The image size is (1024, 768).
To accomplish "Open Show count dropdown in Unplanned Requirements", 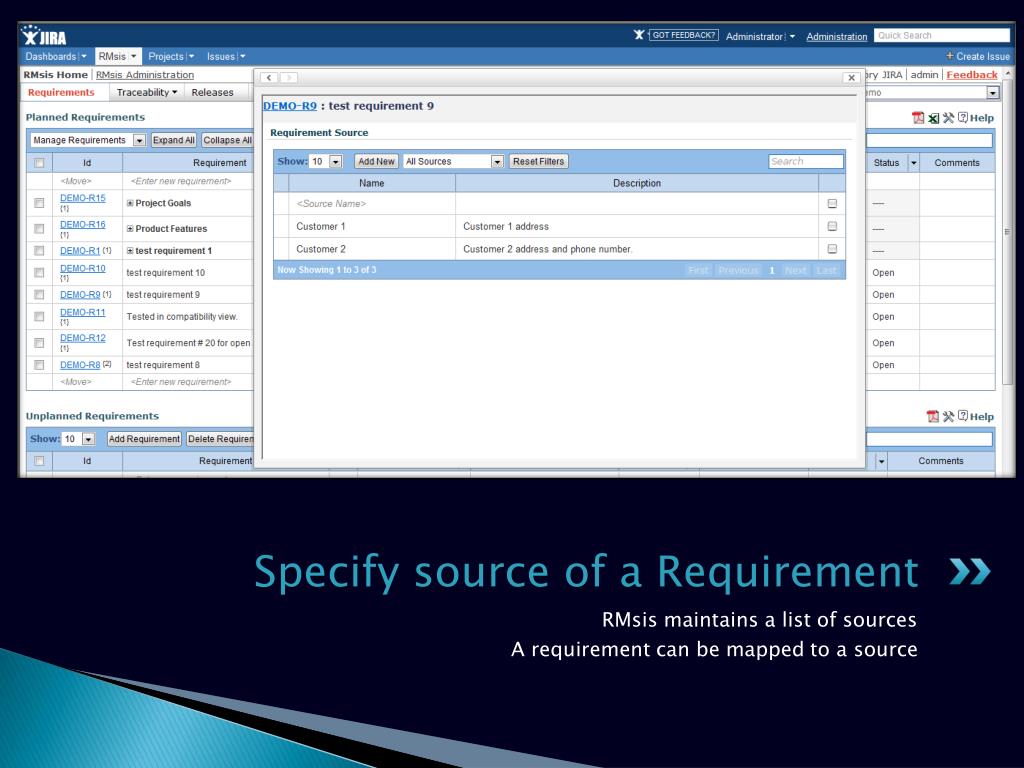I will [88, 439].
